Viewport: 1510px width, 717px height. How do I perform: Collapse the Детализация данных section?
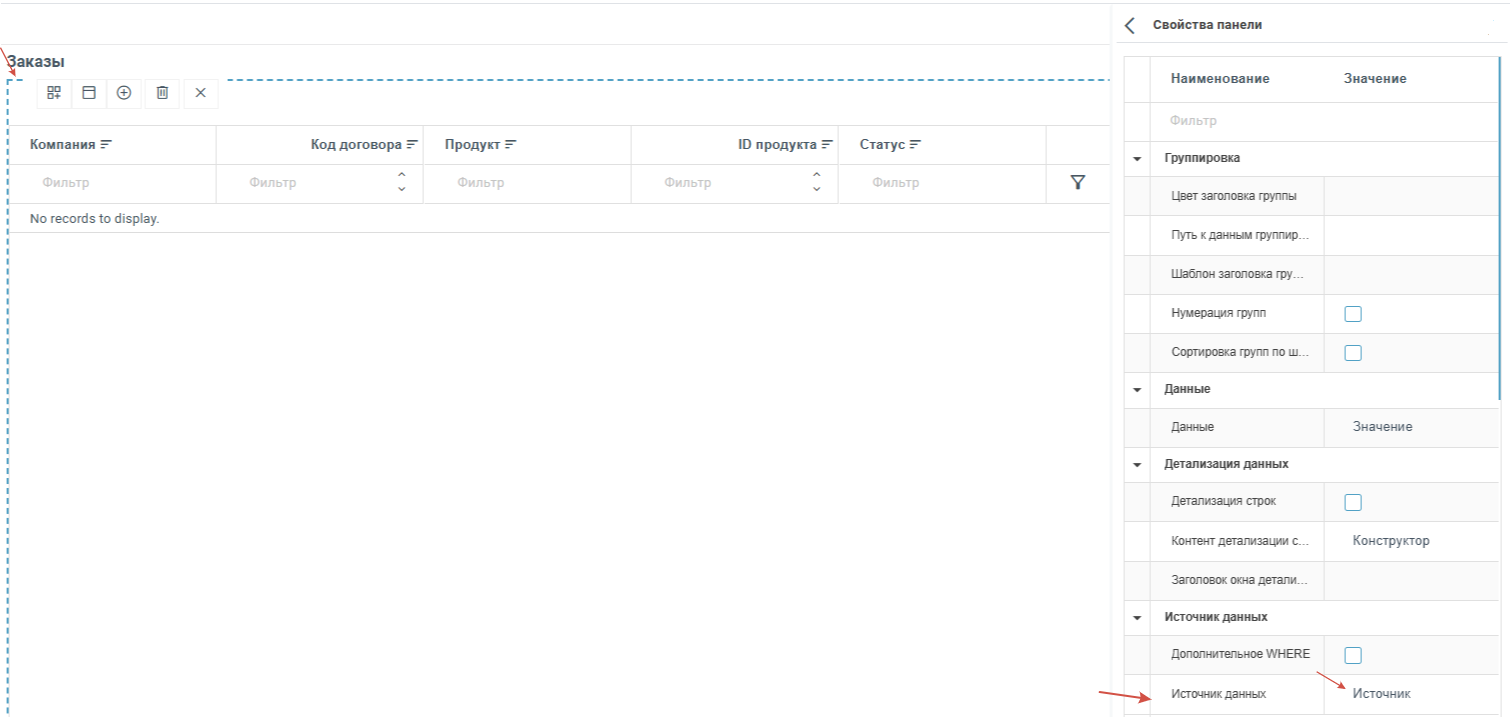pyautogui.click(x=1137, y=465)
